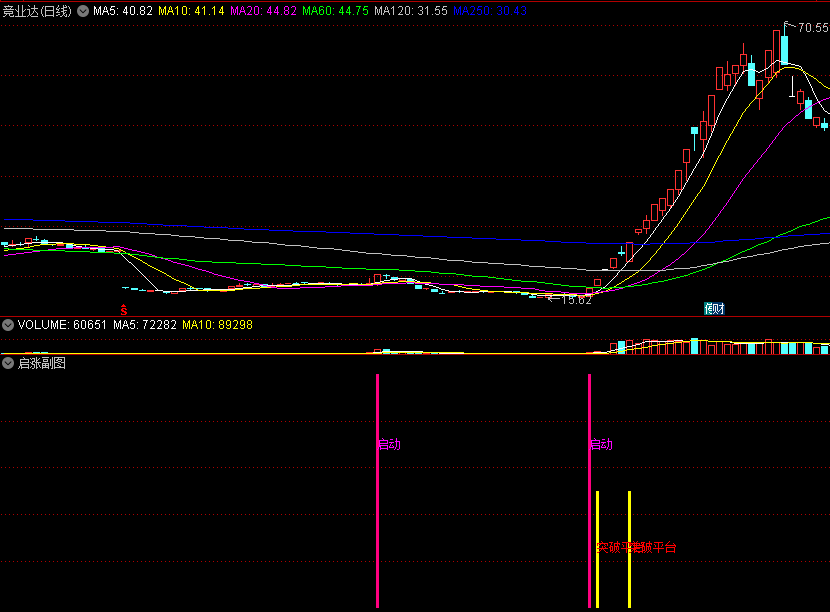Screen dimensions: 830x612
Task: Select the earlier pink 启动 signal line
Action: coord(377,491)
